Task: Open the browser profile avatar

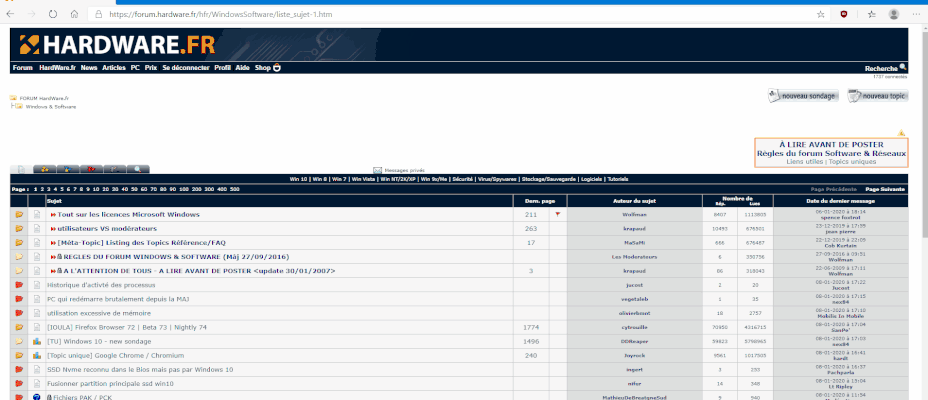Action: click(894, 14)
